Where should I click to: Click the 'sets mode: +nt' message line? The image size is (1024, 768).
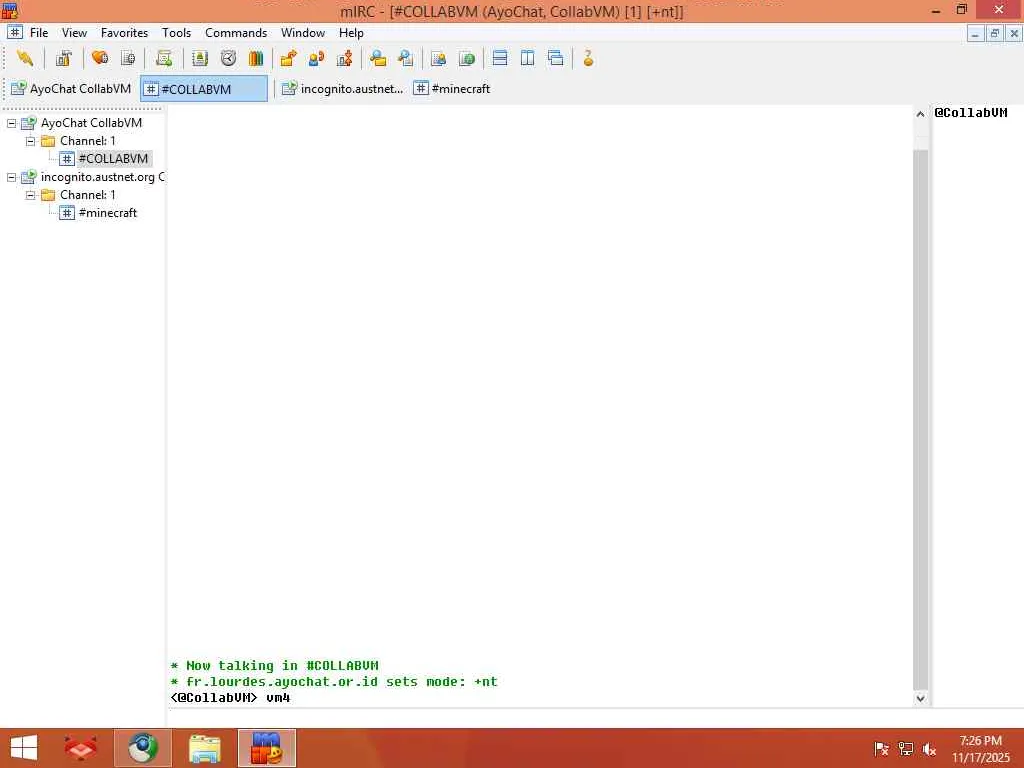pos(334,682)
